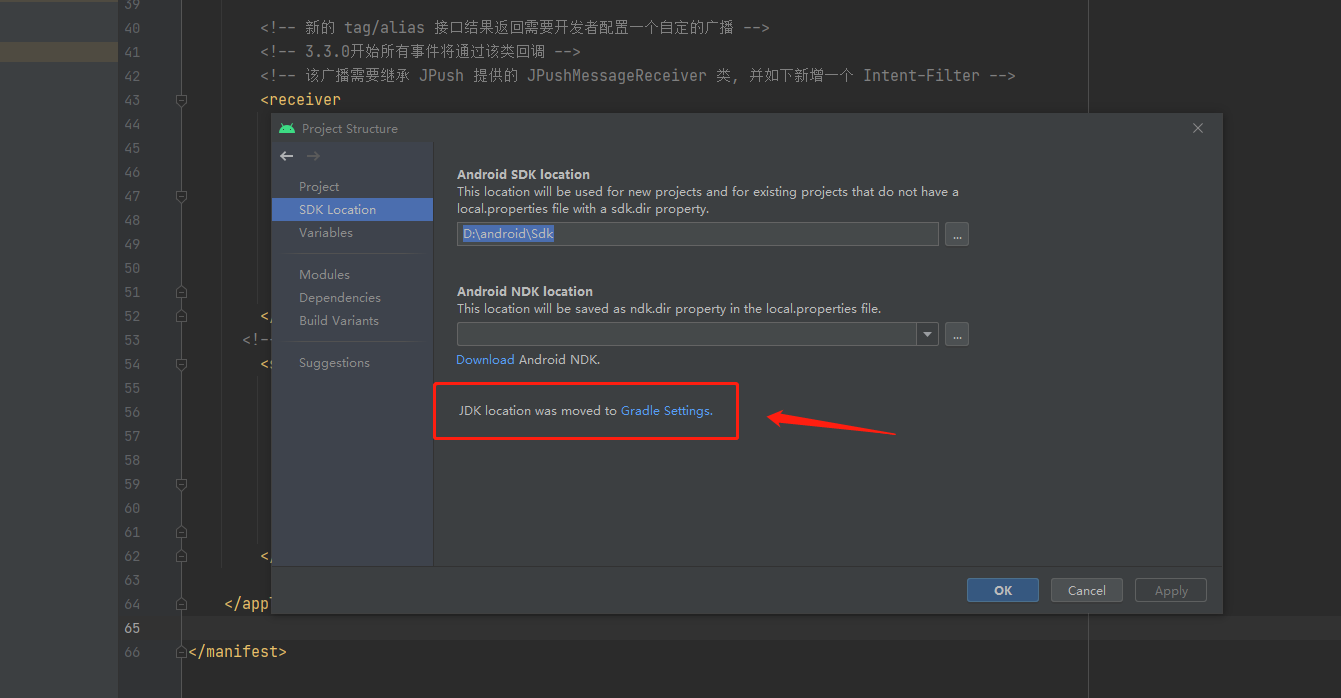Expand the folded code region at line 51
1341x698 pixels.
click(x=181, y=292)
